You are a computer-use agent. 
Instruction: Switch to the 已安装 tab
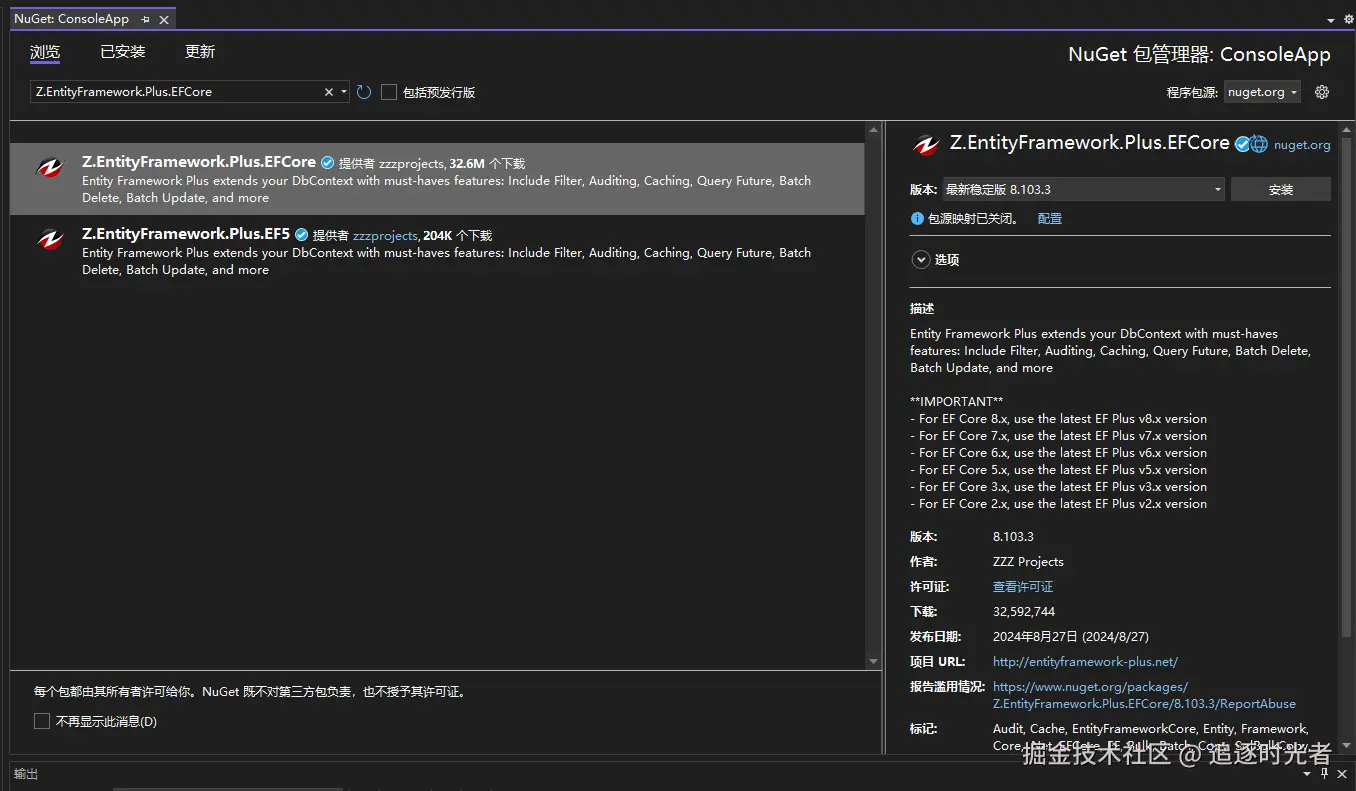123,52
